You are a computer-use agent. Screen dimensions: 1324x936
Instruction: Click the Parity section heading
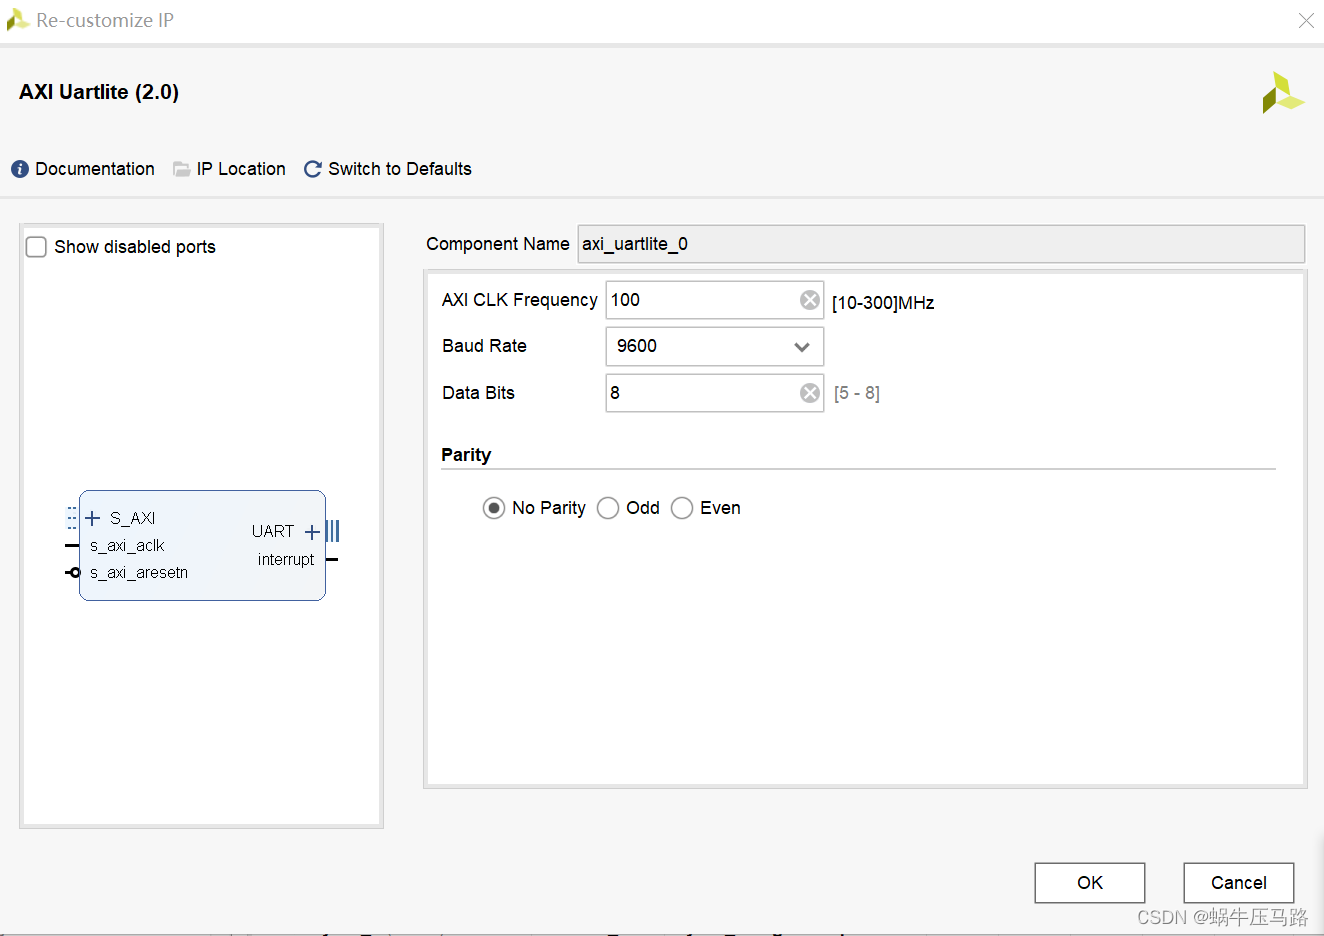pos(466,455)
